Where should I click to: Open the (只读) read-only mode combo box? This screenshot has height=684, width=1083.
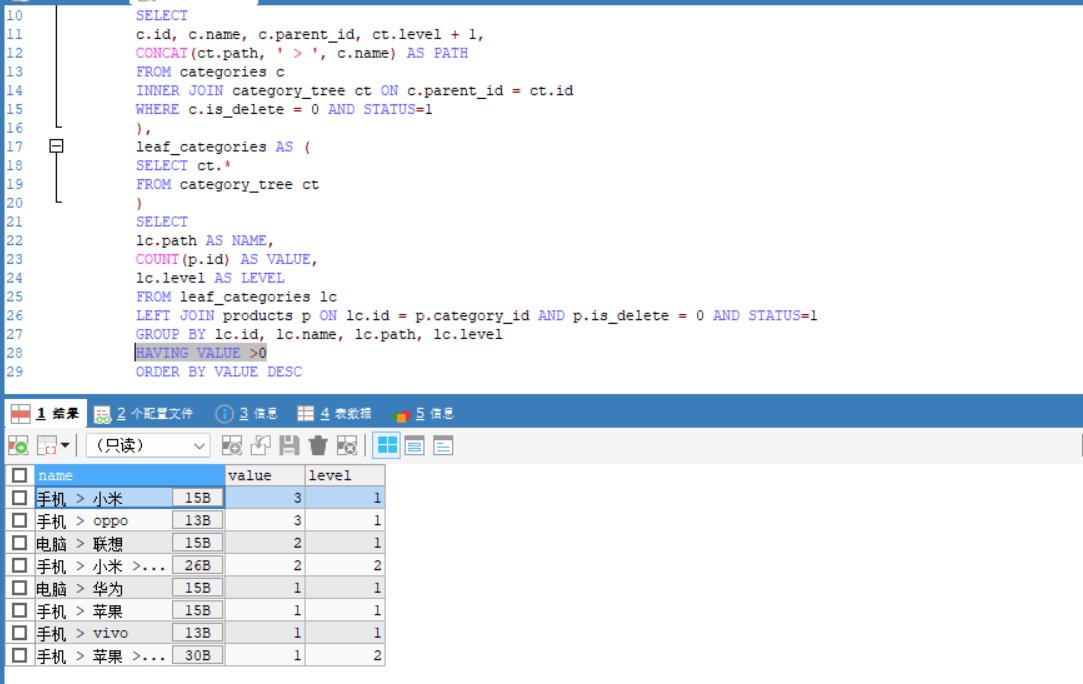(148, 446)
